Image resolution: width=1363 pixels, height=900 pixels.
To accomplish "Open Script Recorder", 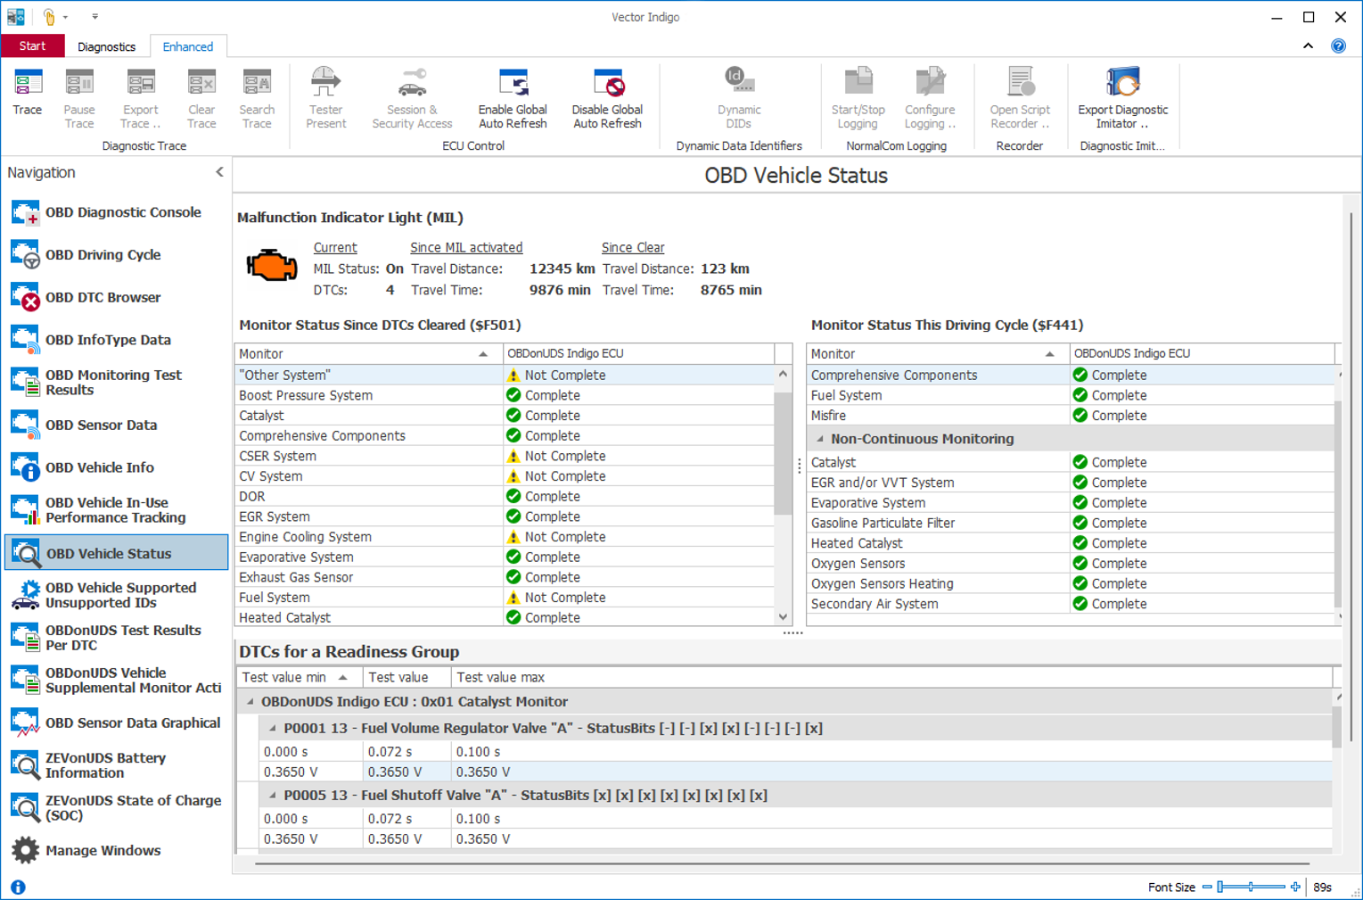I will point(1020,99).
